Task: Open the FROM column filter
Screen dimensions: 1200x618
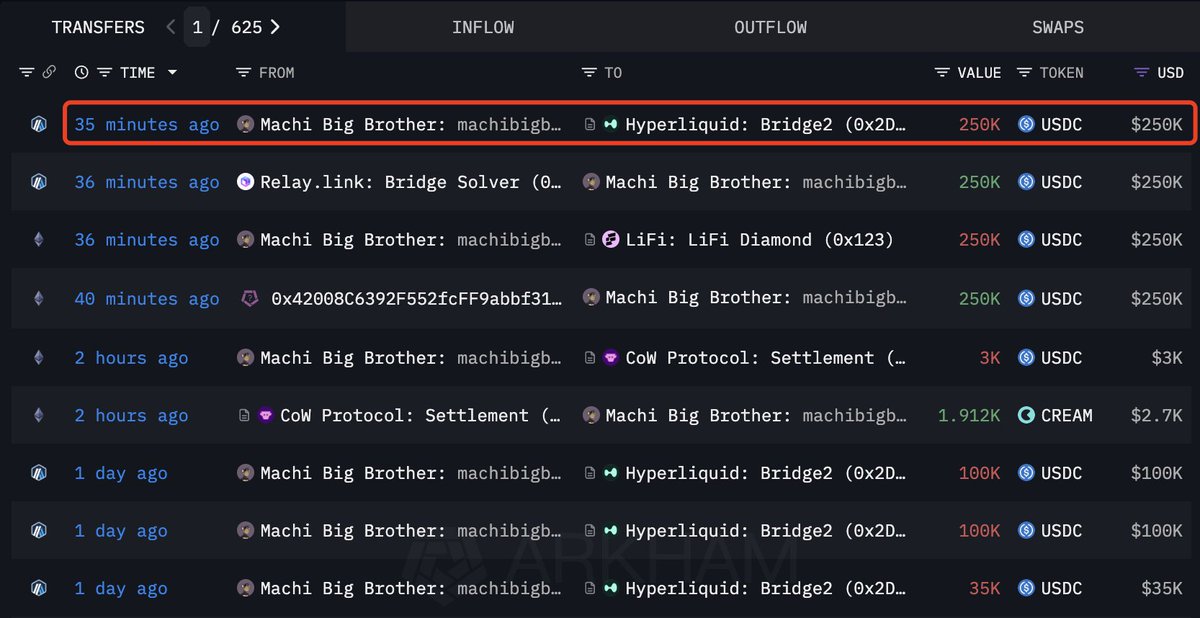Action: pyautogui.click(x=243, y=73)
